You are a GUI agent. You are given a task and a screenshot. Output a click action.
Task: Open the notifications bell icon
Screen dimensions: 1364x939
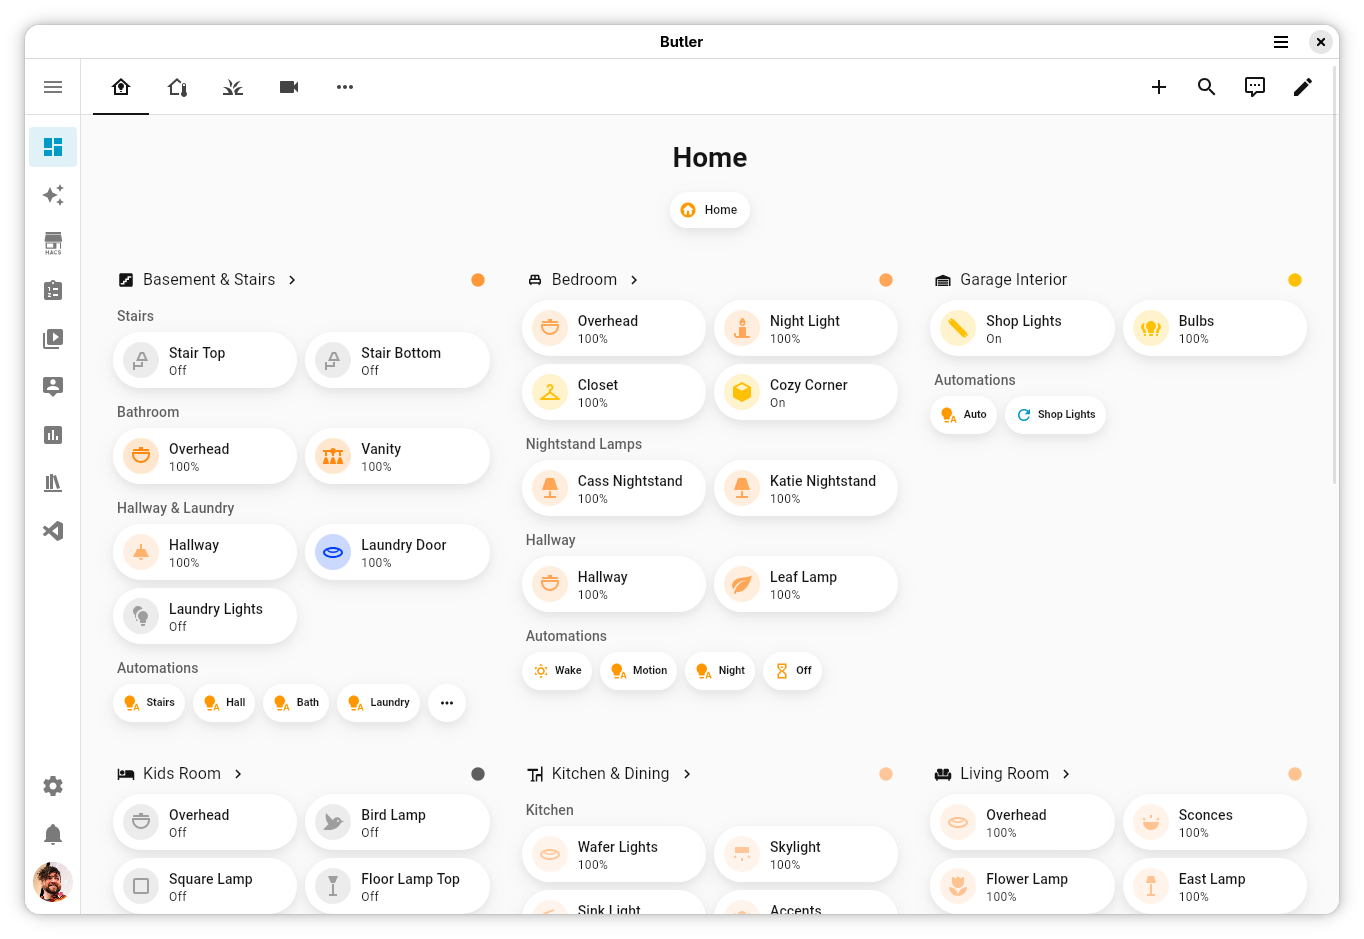(53, 834)
